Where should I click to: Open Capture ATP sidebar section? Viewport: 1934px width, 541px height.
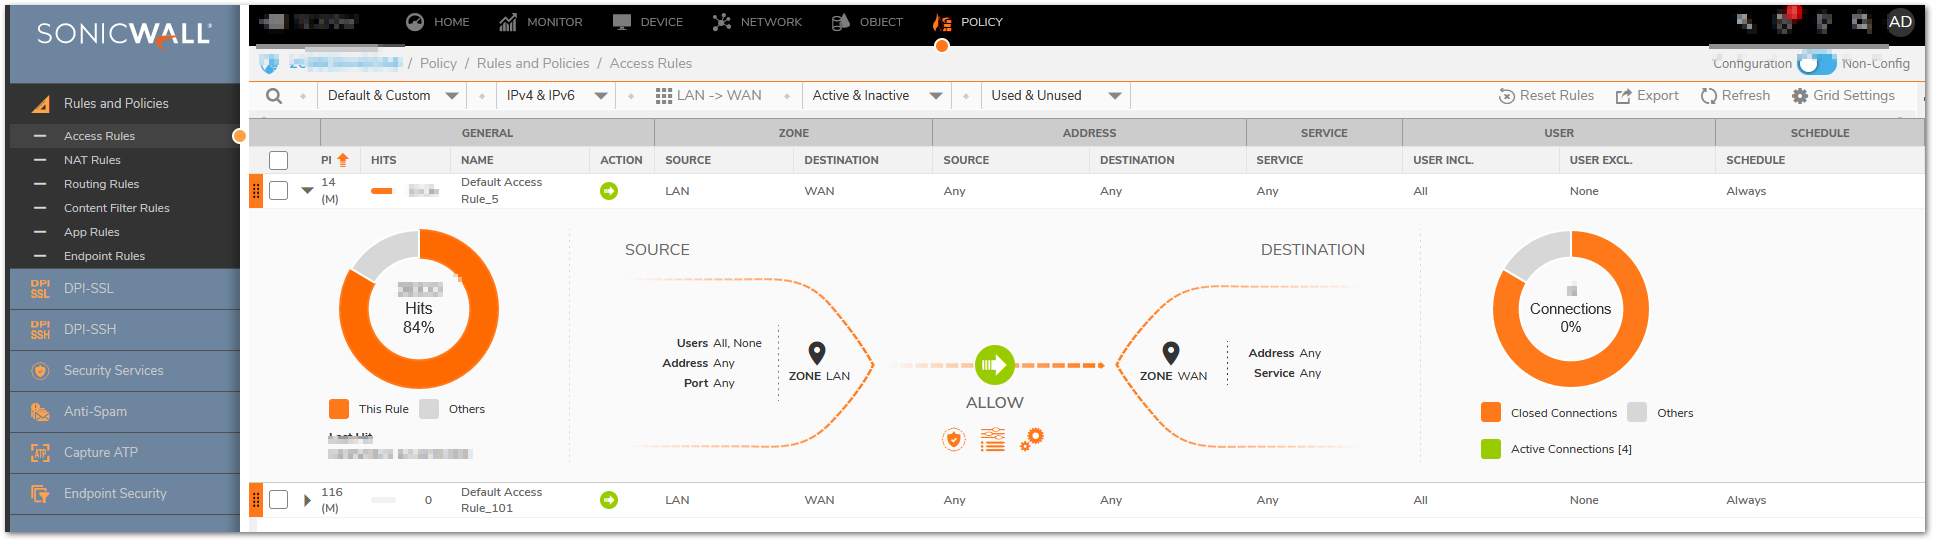(x=123, y=453)
